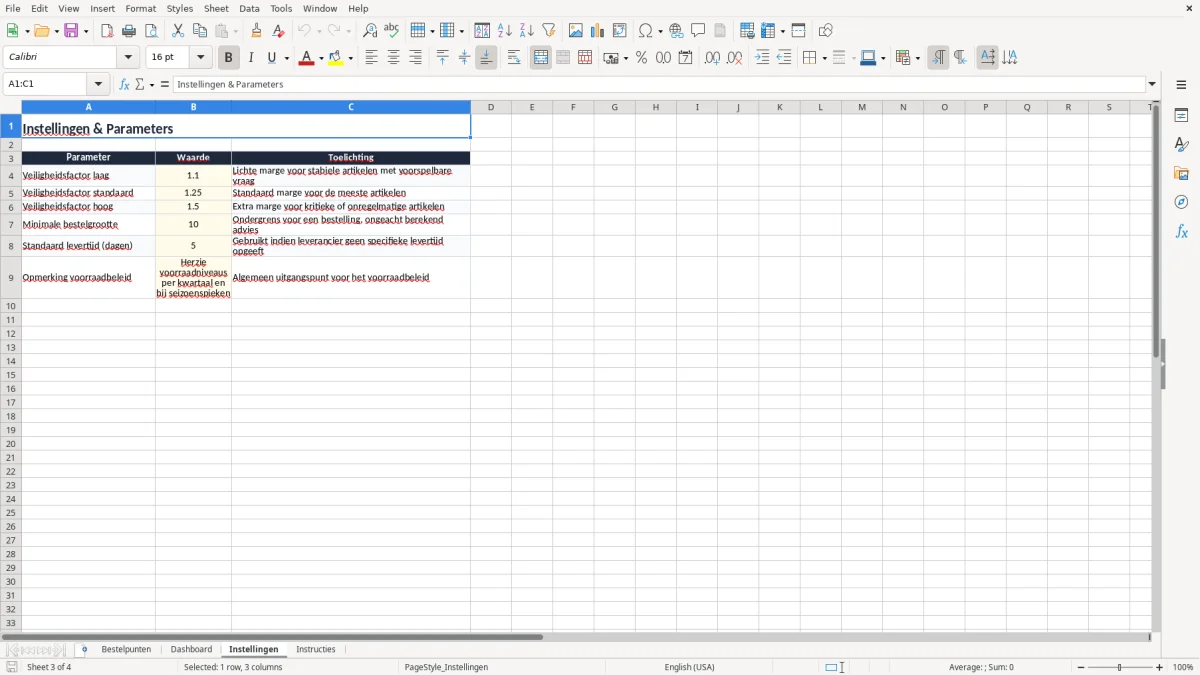Click Add Decimal Place icon
Image resolution: width=1200 pixels, height=675 pixels.
712,58
